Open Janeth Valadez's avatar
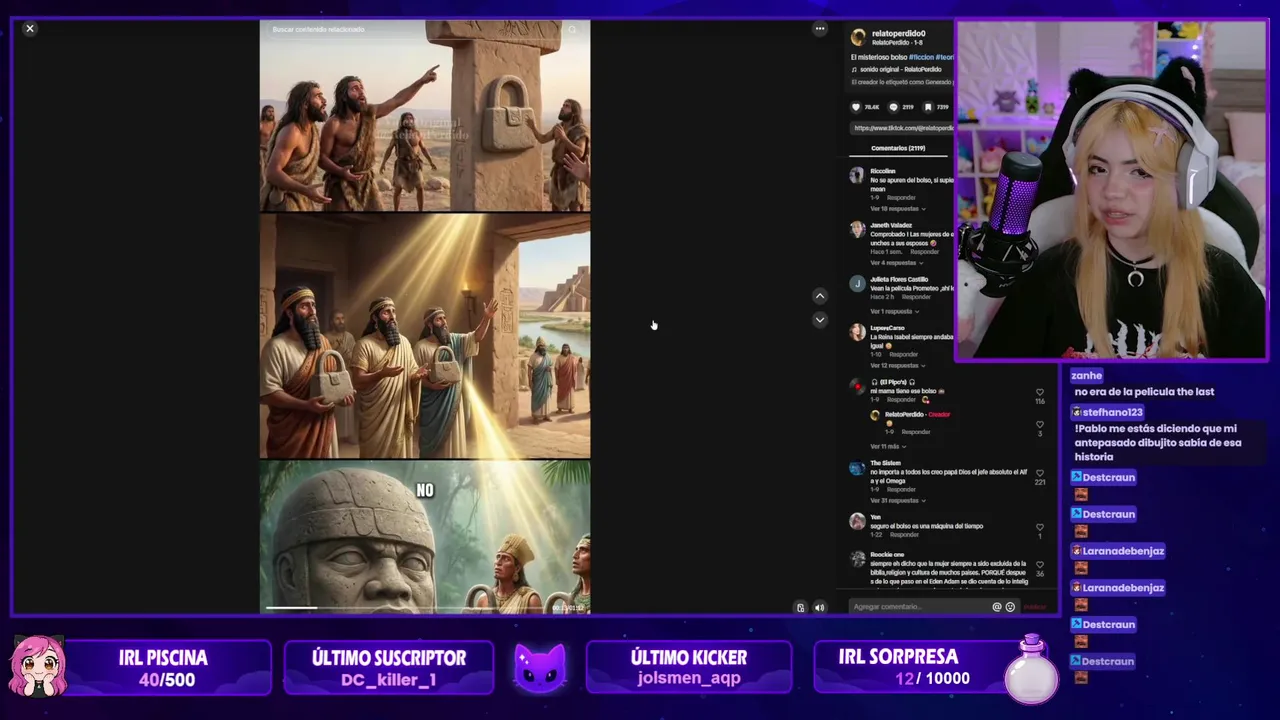The image size is (1280, 720). 857,229
